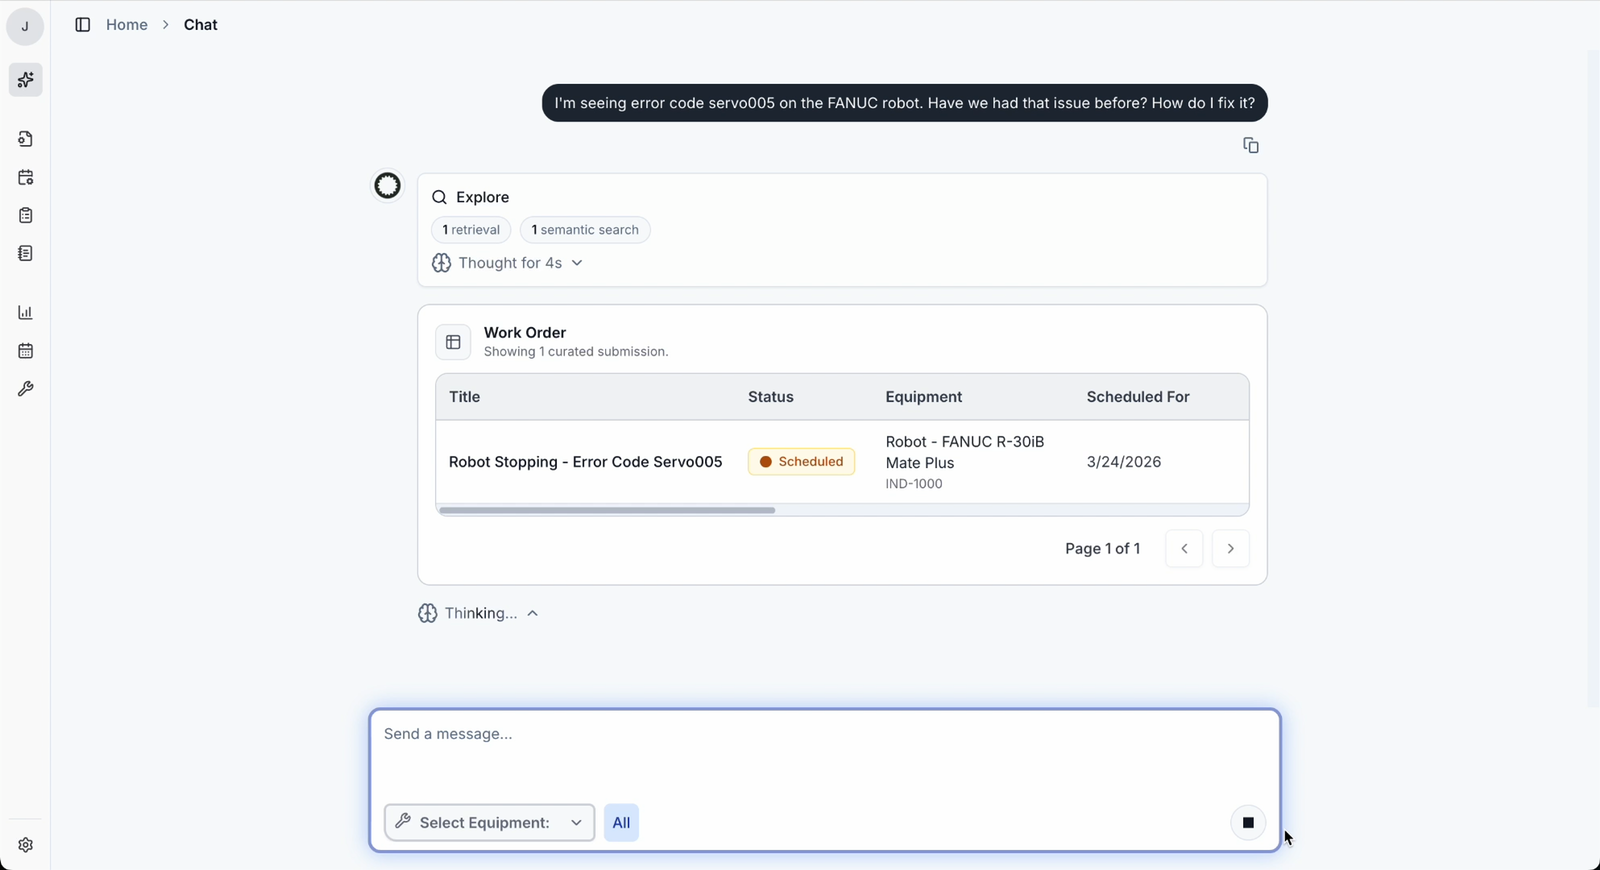Image resolution: width=1600 pixels, height=870 pixels.
Task: Click the sparkles AI chat sidebar icon
Action: click(25, 80)
